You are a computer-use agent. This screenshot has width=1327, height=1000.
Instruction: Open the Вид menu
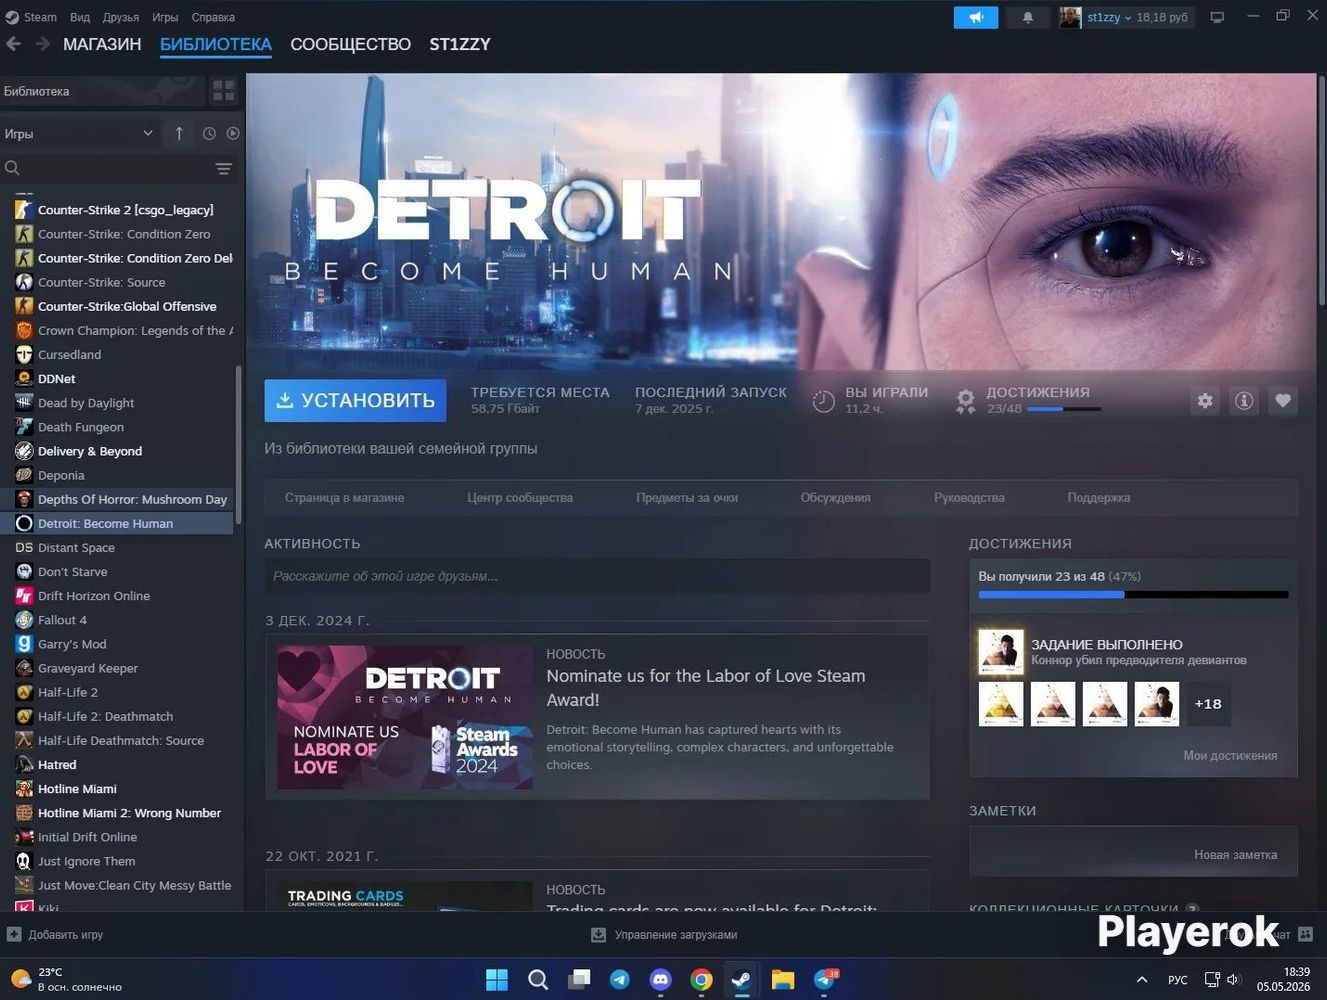point(80,17)
